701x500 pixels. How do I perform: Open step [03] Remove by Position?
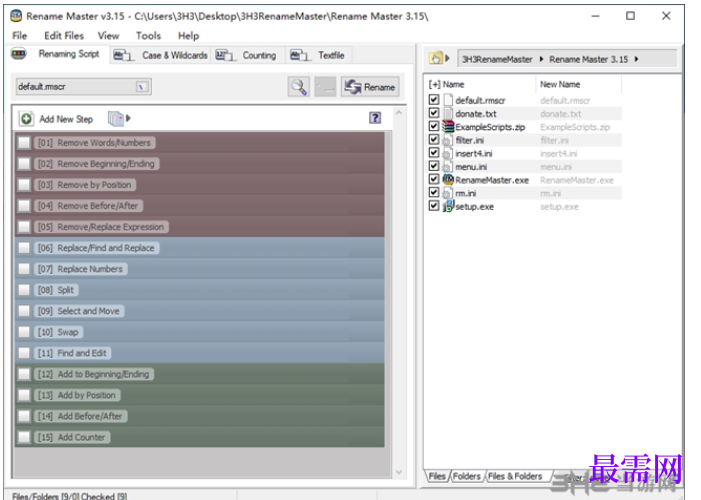click(84, 185)
